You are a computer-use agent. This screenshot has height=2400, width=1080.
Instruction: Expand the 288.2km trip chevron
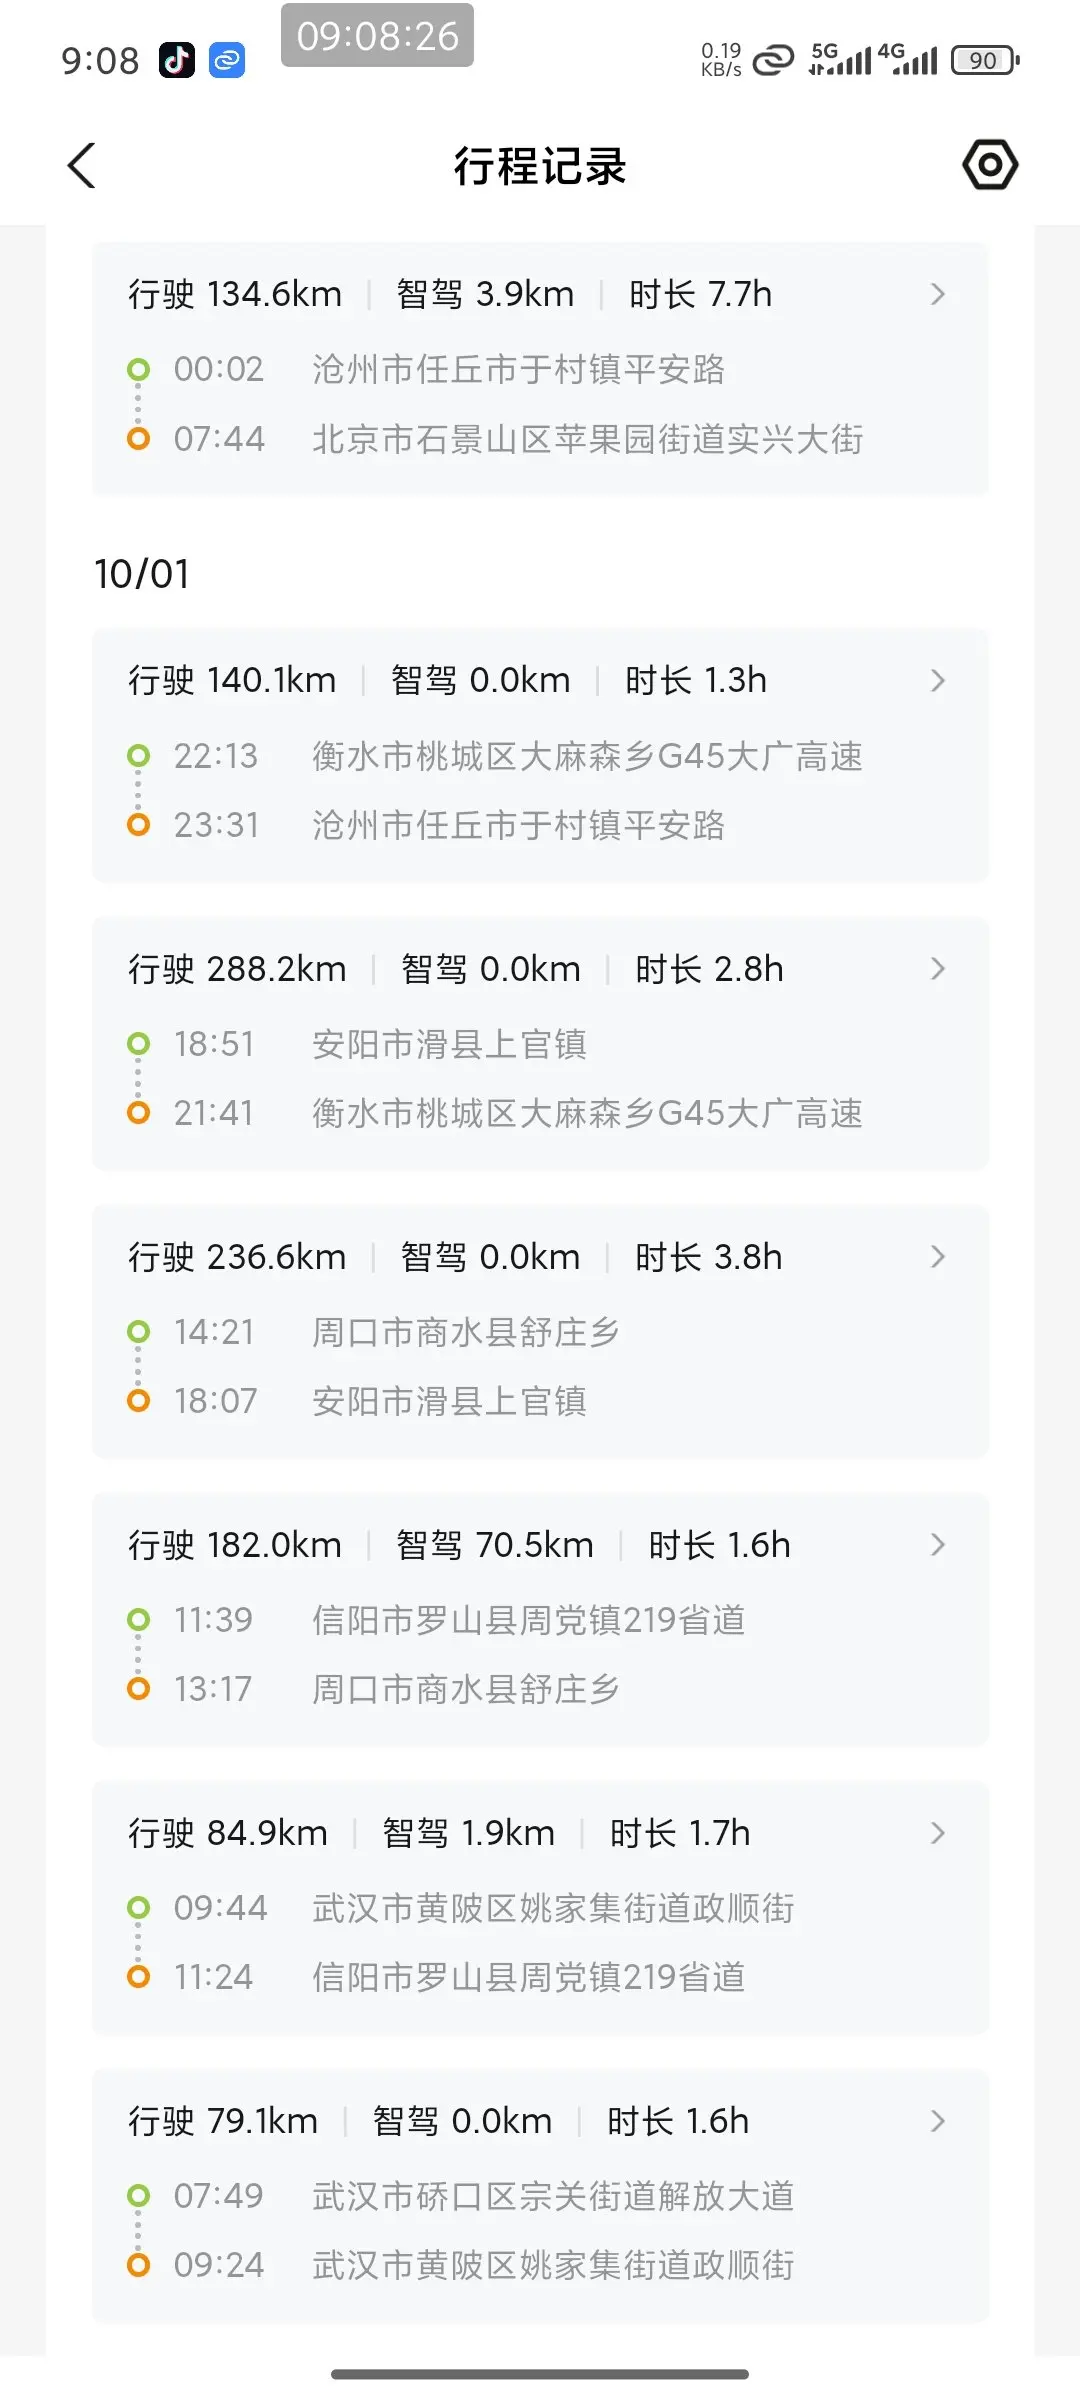tap(937, 969)
